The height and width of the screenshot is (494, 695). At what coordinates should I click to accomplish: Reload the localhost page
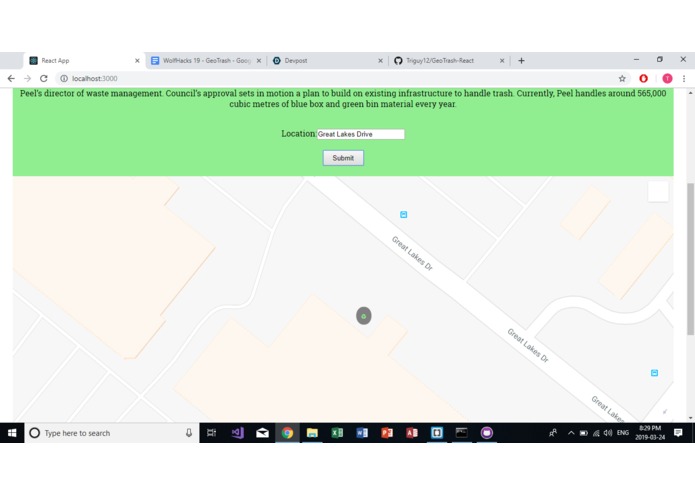43,78
